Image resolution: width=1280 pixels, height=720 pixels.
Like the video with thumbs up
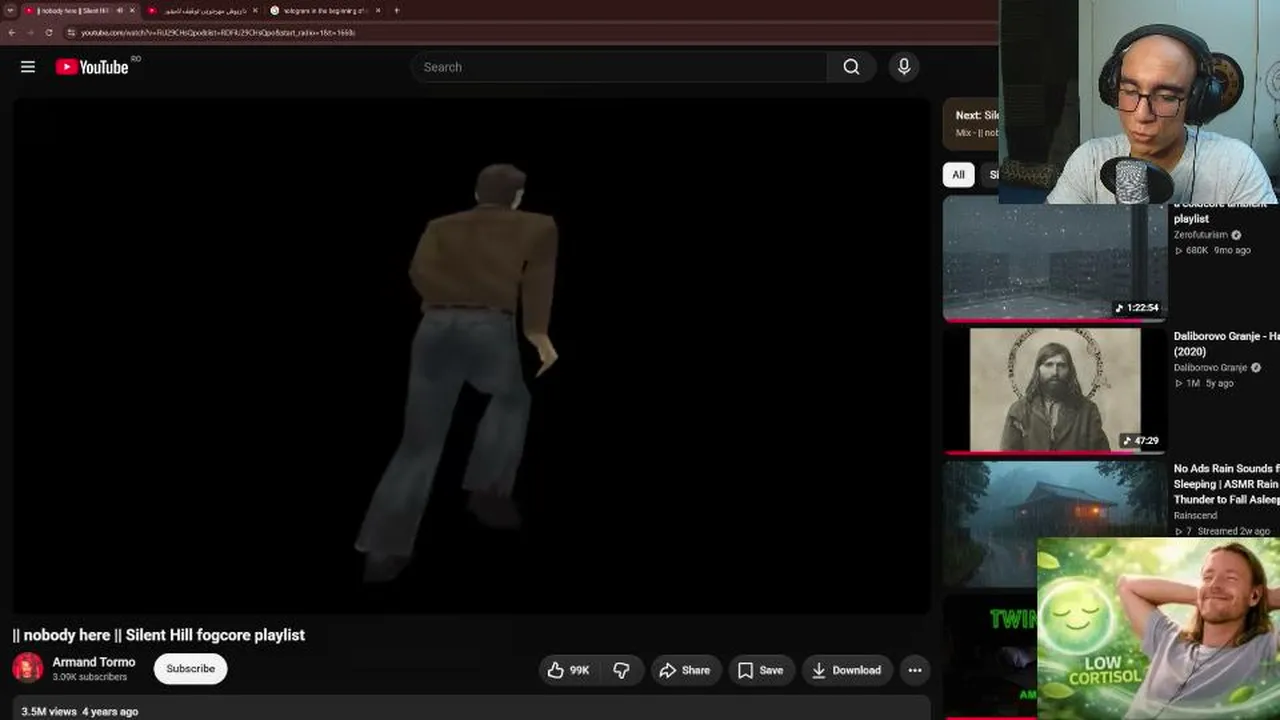568,670
